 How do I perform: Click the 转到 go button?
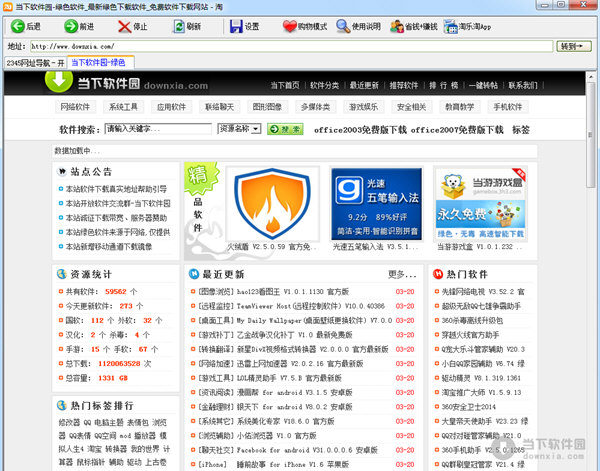pyautogui.click(x=574, y=46)
